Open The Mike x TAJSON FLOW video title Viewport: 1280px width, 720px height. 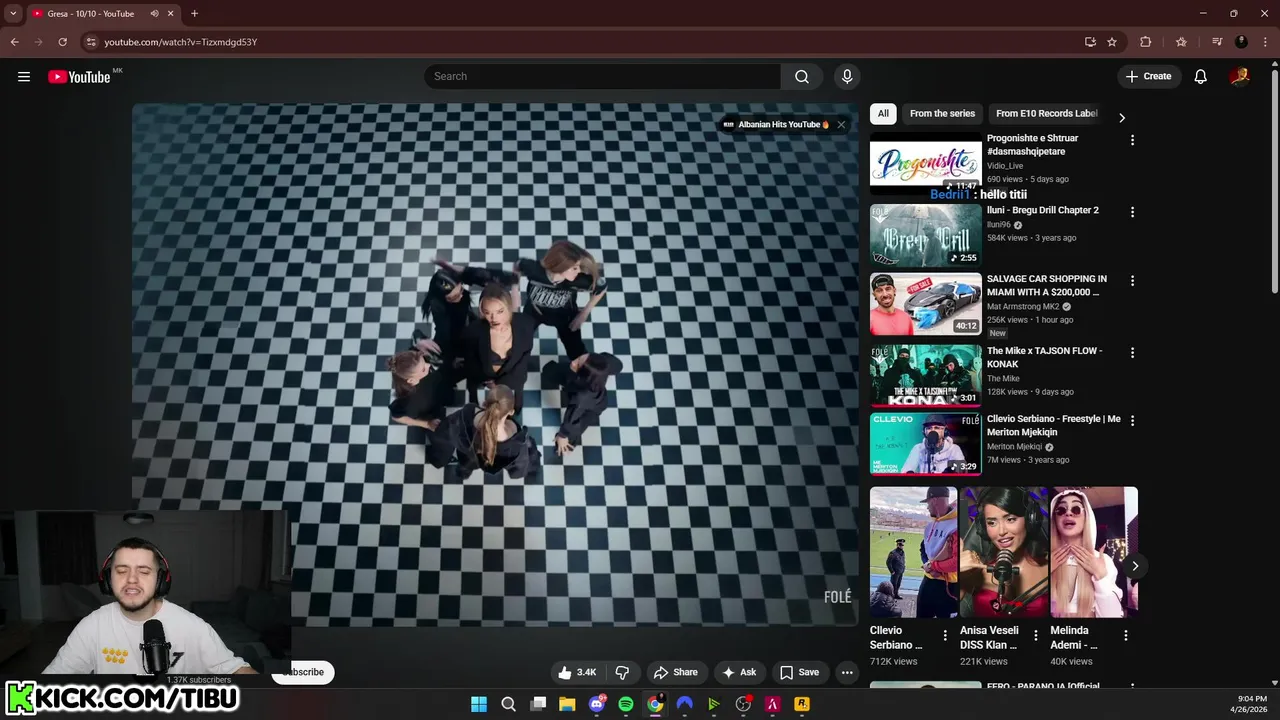coord(1044,358)
